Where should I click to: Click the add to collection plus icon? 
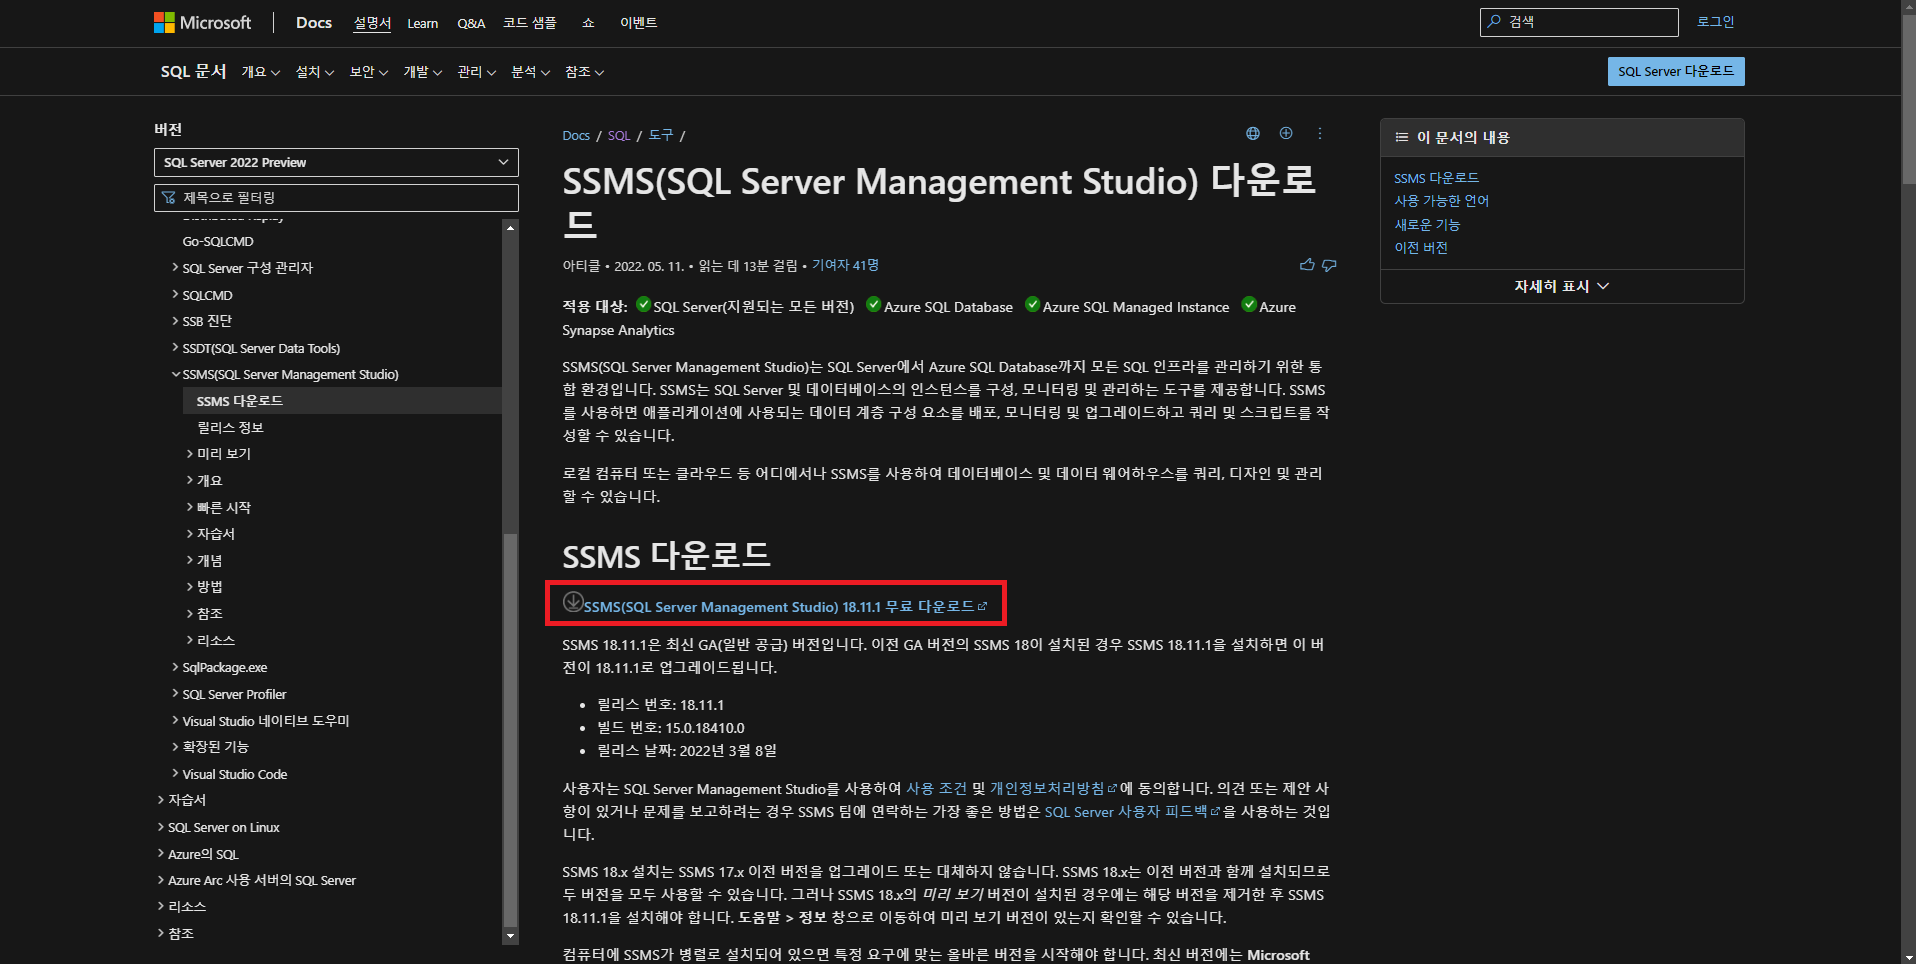[x=1286, y=133]
